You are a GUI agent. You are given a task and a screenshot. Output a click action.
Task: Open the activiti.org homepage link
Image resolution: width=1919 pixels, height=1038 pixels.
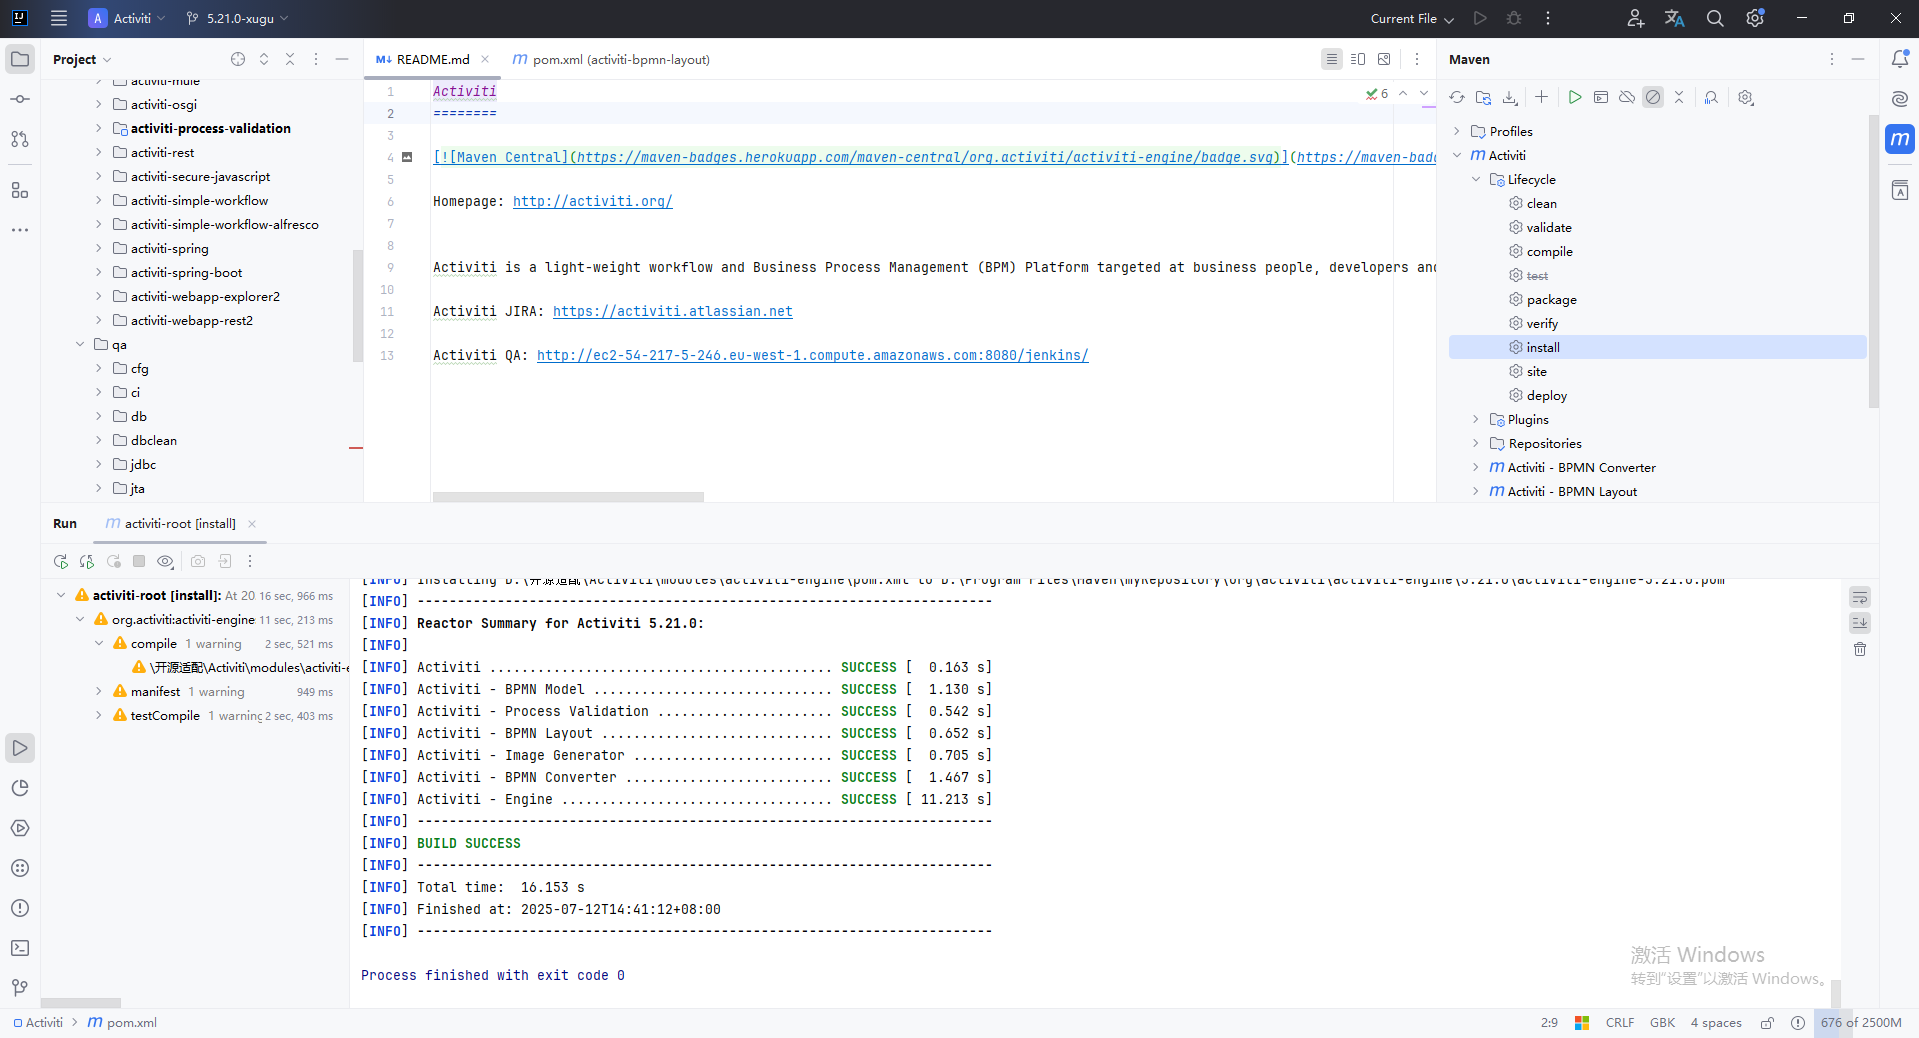tap(592, 202)
